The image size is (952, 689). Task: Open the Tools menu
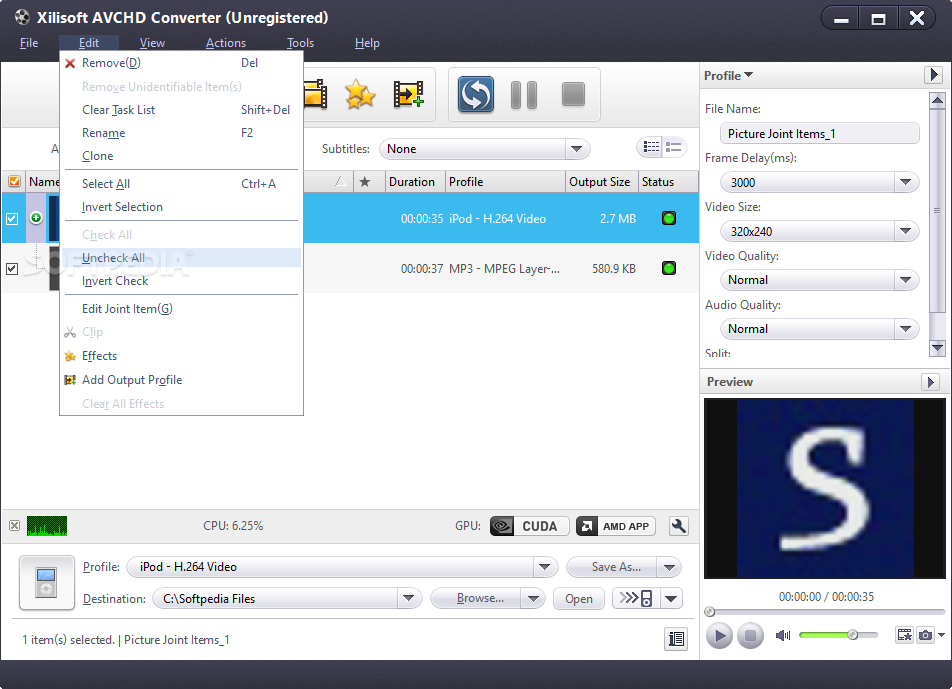coord(300,43)
